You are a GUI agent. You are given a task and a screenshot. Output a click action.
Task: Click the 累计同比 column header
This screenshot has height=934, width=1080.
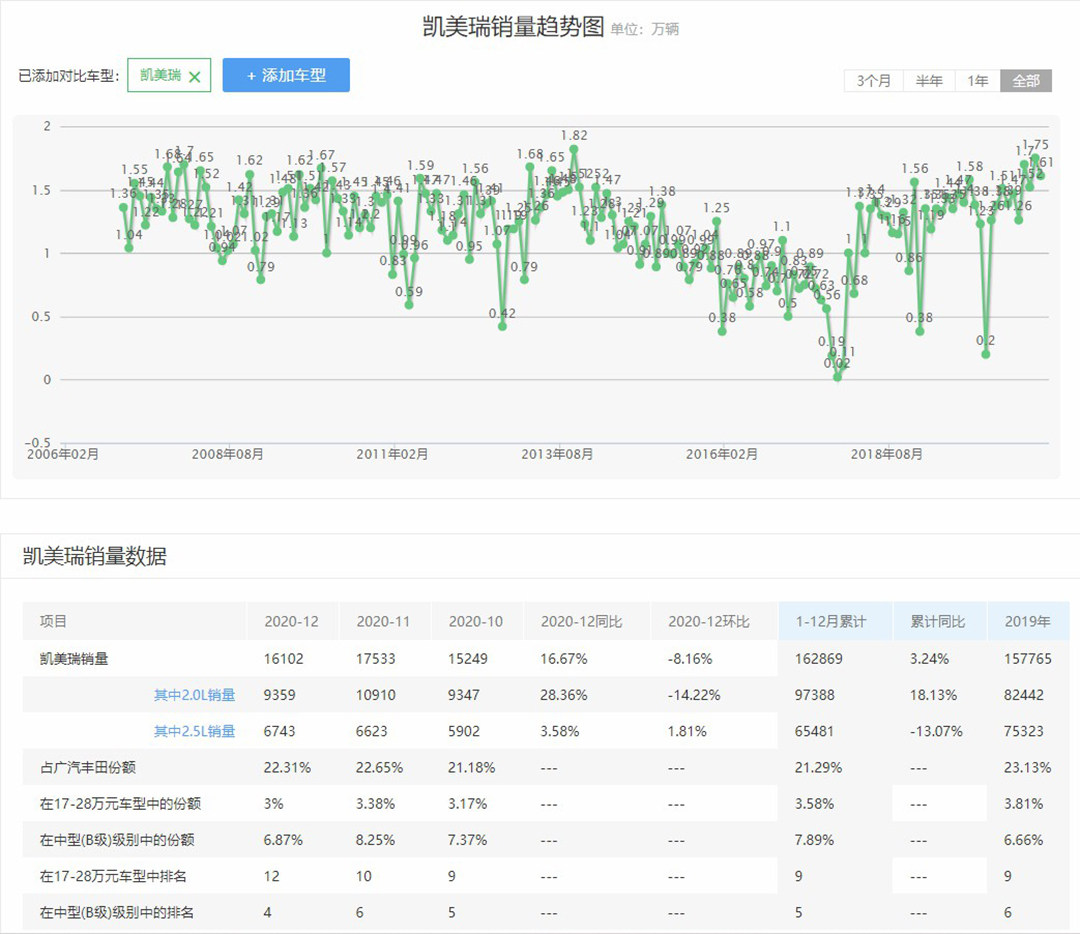click(x=937, y=621)
